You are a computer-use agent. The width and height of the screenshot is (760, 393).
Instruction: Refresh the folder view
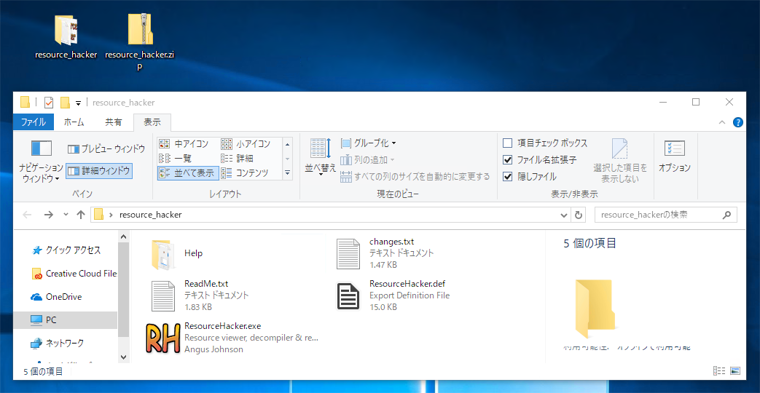tap(577, 215)
